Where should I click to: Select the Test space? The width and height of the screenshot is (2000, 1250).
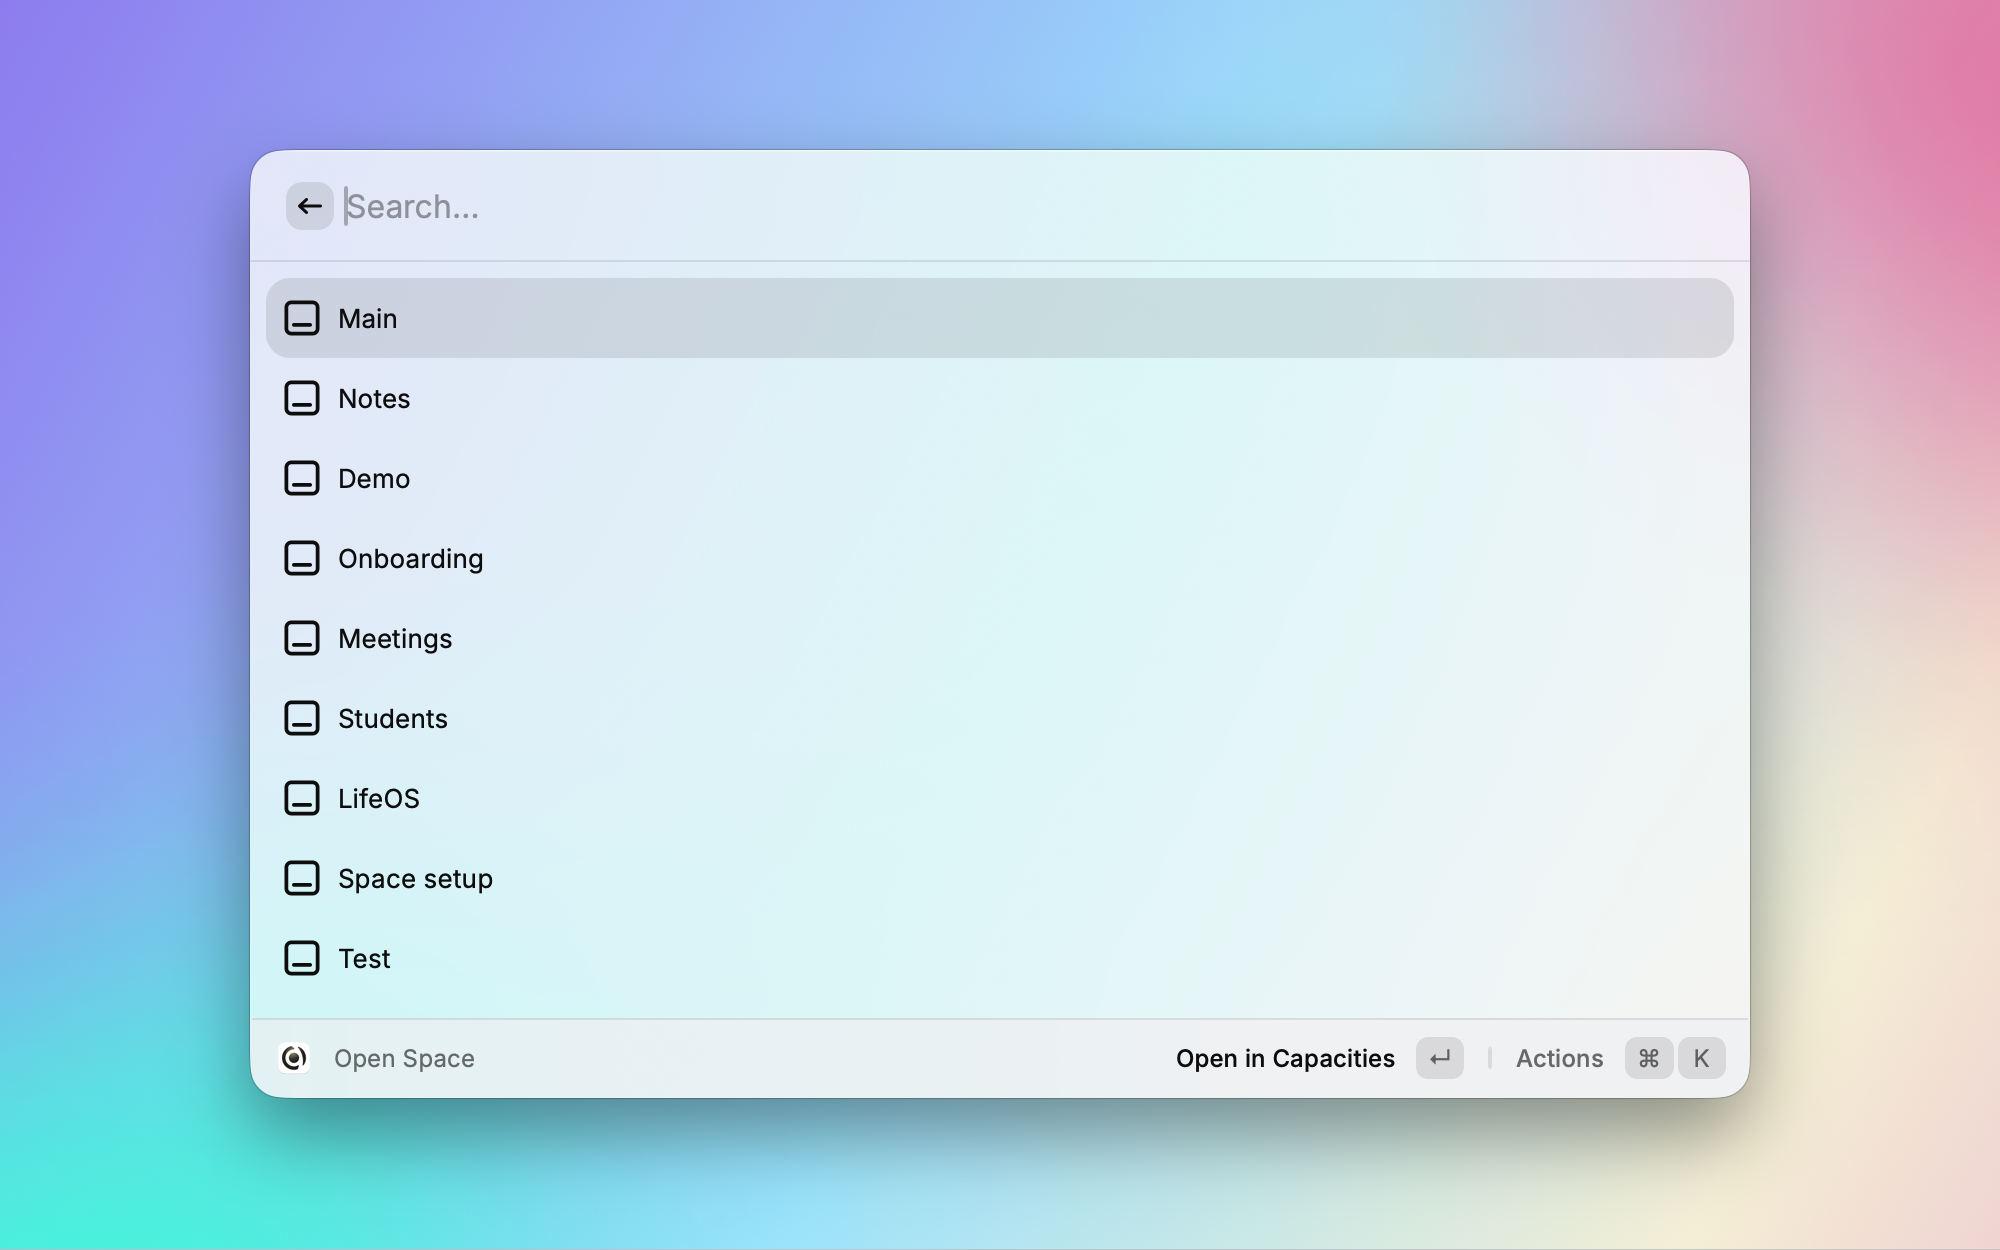[x=364, y=958]
